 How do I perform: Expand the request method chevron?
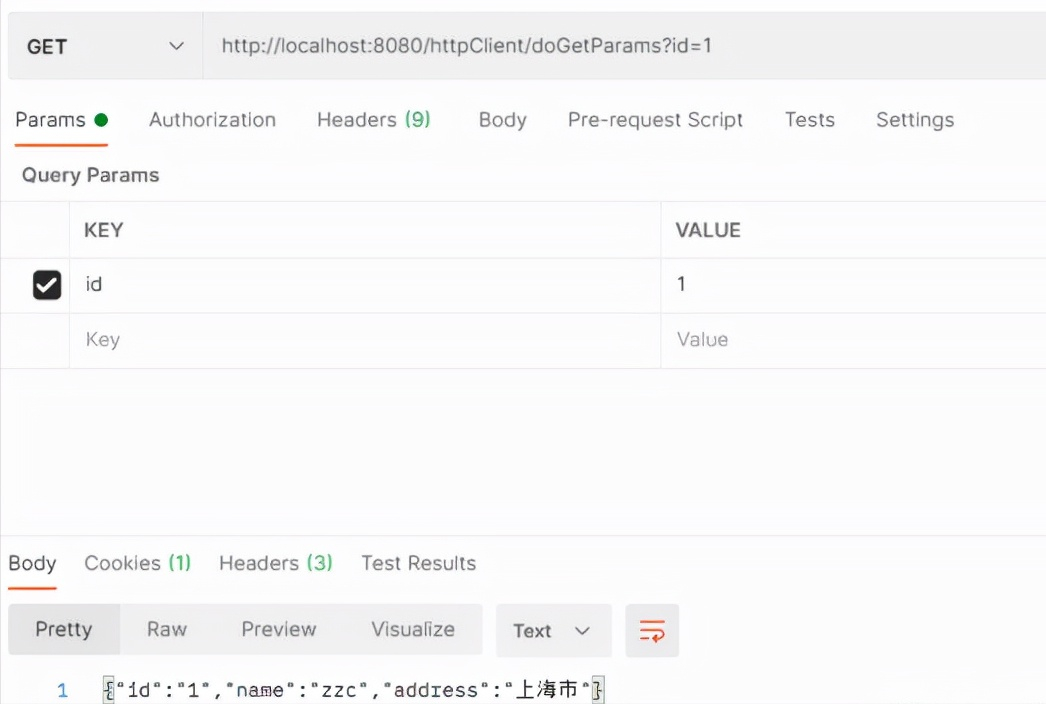(x=177, y=46)
